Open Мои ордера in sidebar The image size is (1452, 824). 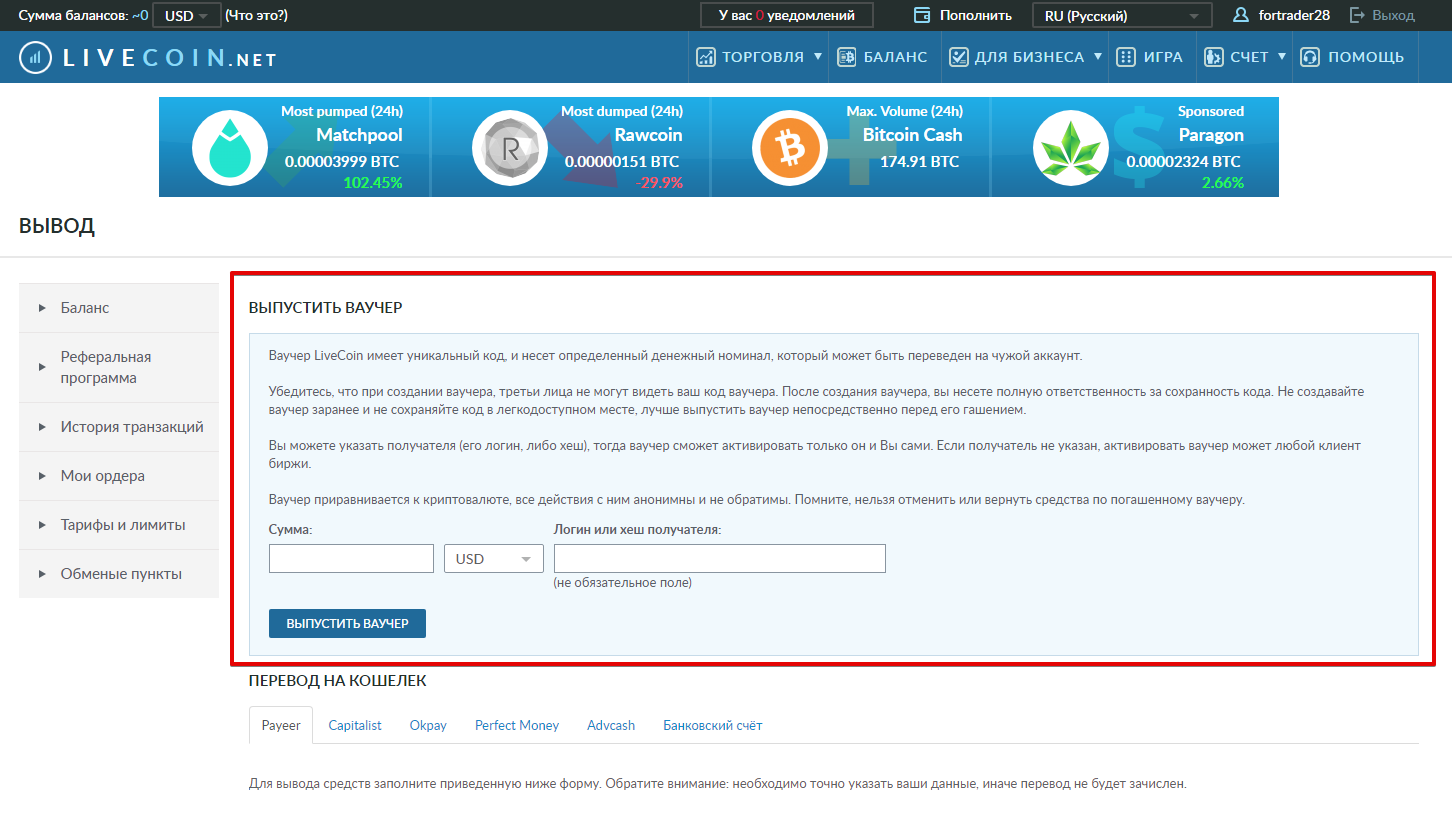[119, 476]
